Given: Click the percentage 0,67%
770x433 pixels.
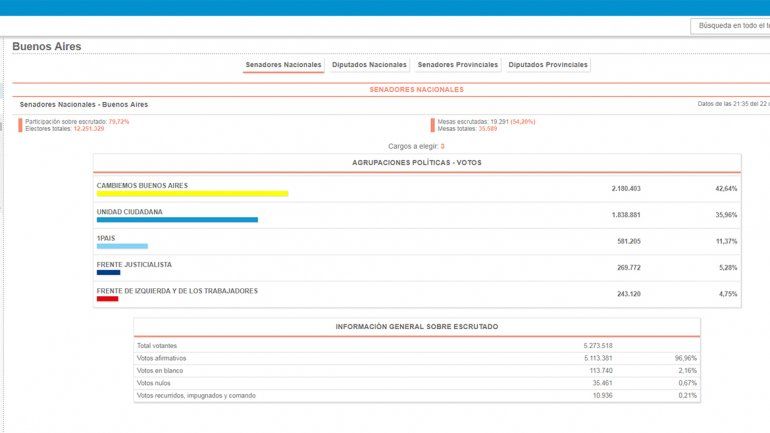Looking at the screenshot, I should click(688, 383).
